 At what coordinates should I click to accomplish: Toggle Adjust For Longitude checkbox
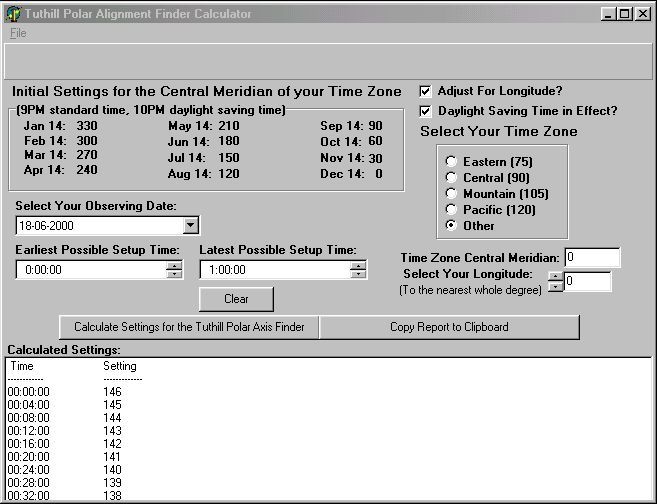(x=425, y=91)
